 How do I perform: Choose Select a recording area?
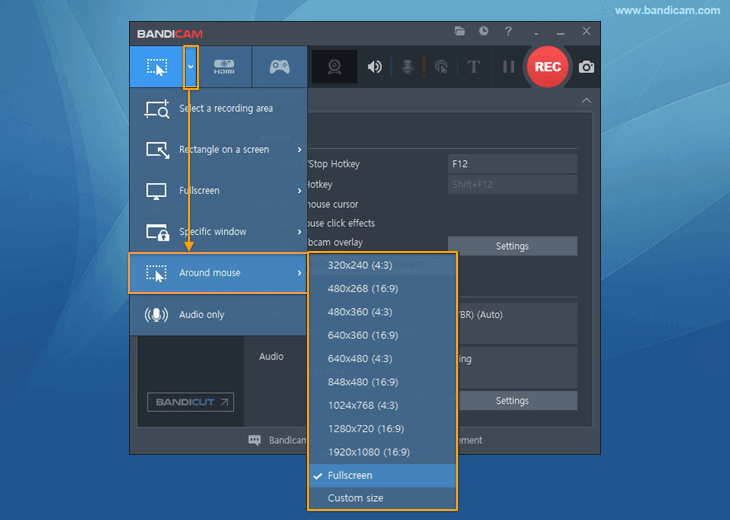click(218, 108)
